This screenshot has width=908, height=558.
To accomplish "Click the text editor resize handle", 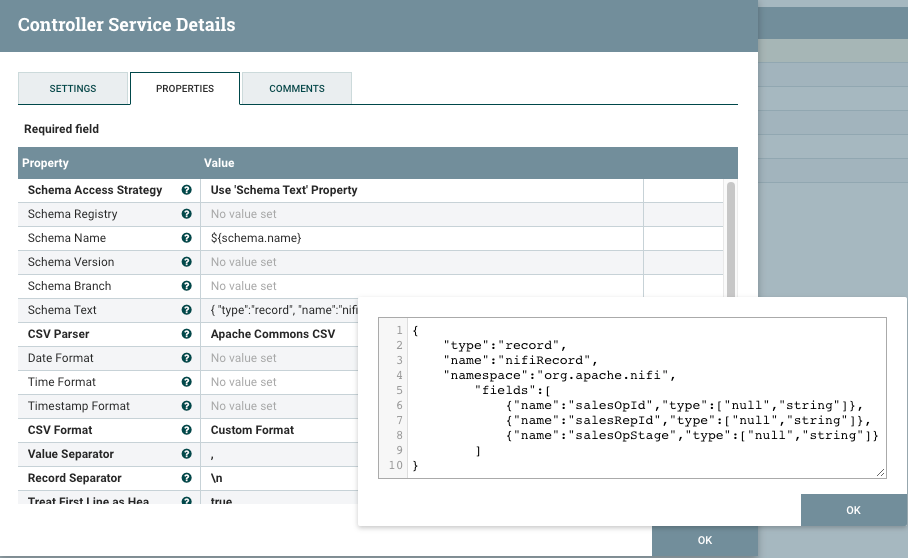I will [x=880, y=472].
